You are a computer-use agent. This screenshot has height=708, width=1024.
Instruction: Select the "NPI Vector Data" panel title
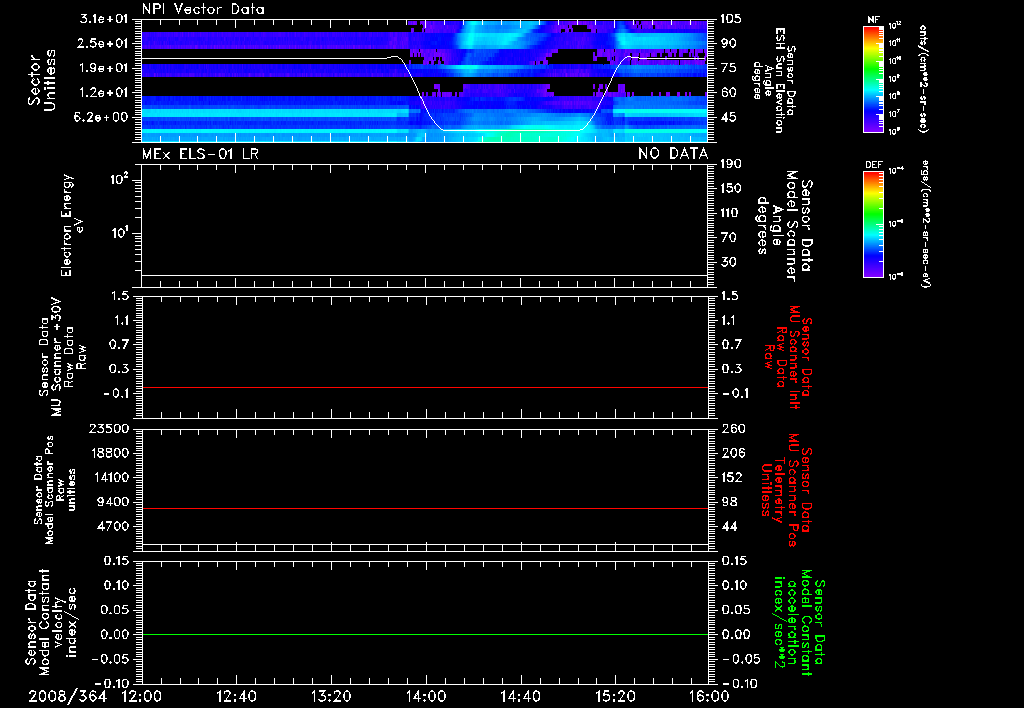(x=203, y=9)
